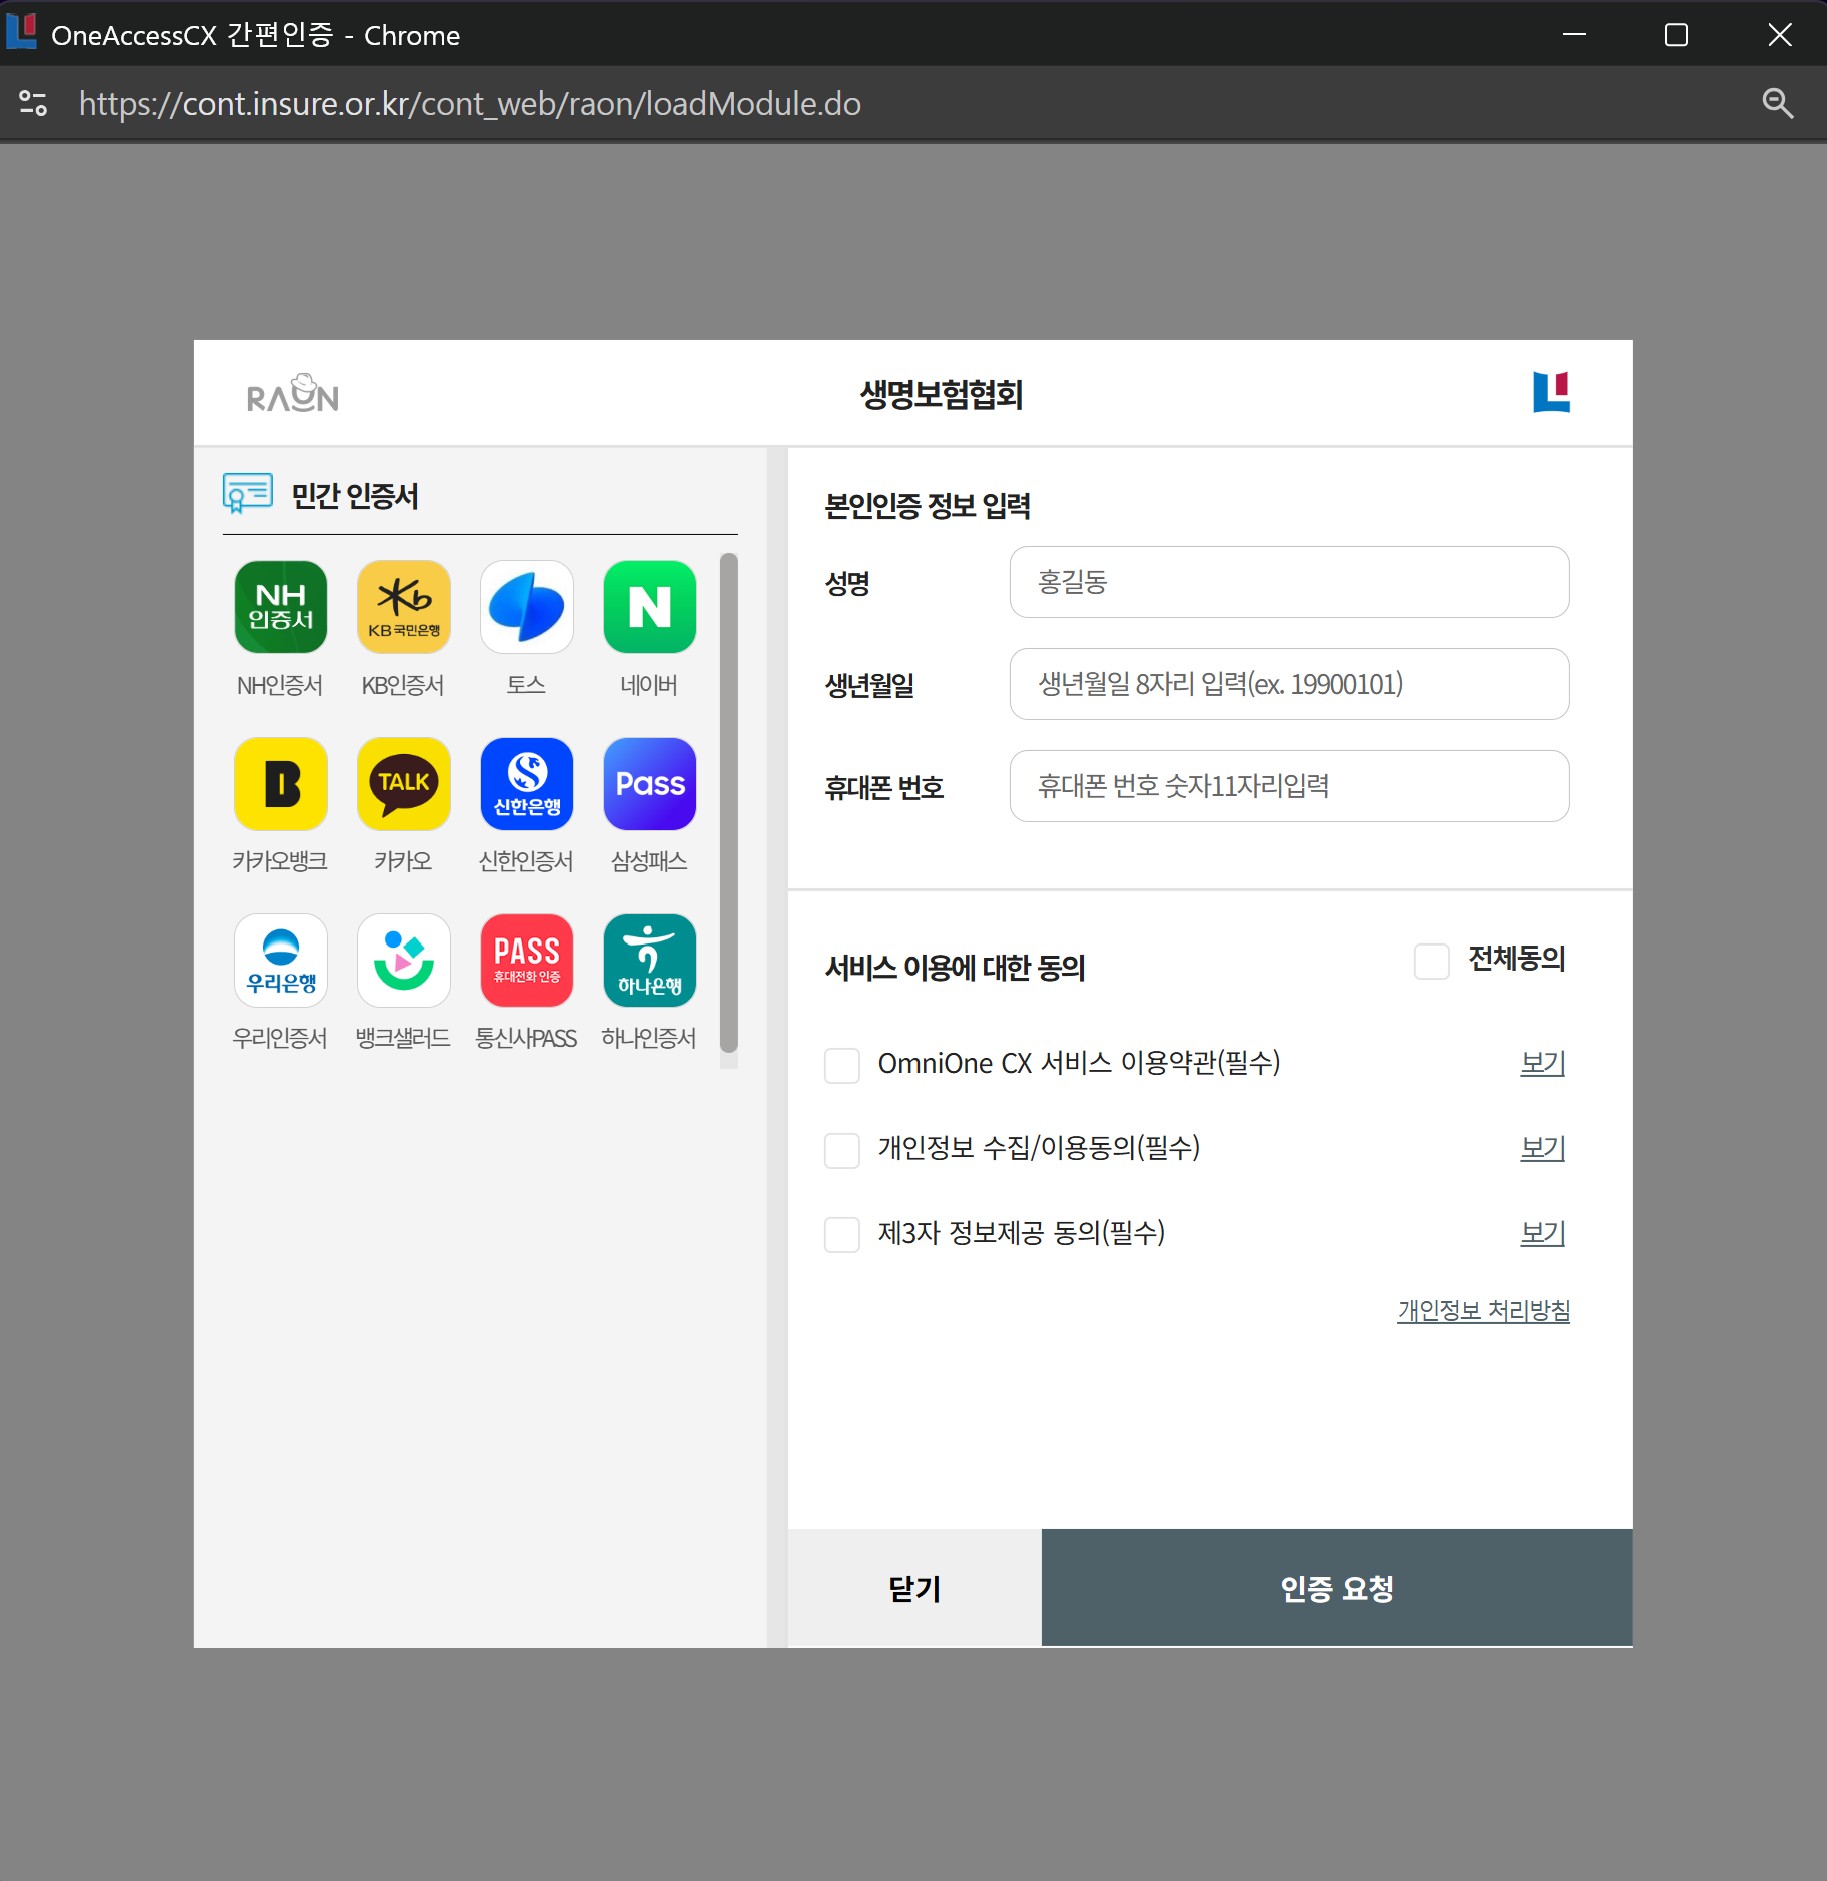Select the 우리인증서 icon
Image resolution: width=1827 pixels, height=1881 pixels.
click(x=281, y=960)
